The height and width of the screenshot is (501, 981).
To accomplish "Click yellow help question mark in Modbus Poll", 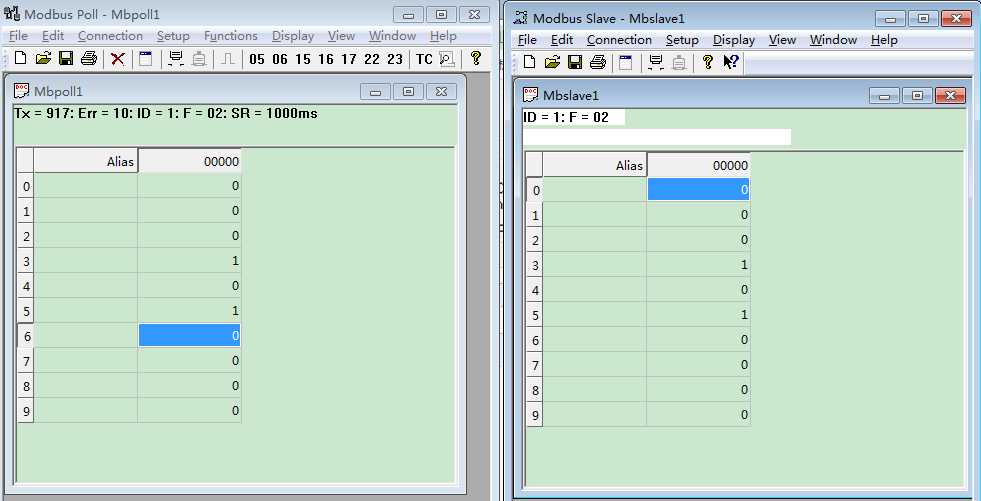I will [x=475, y=58].
